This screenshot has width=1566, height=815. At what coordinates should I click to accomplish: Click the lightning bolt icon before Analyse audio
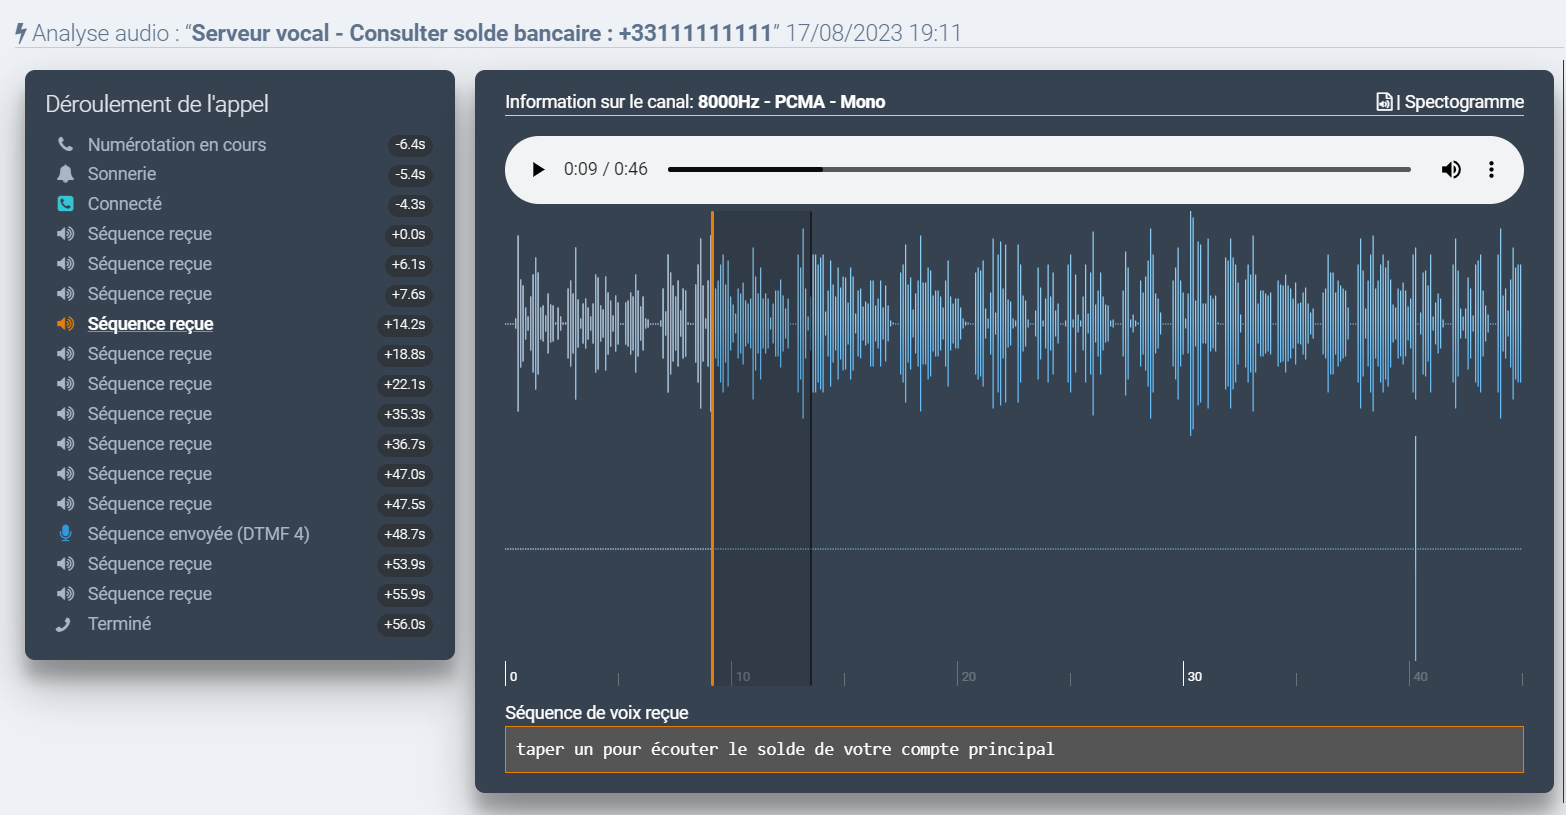coord(21,33)
